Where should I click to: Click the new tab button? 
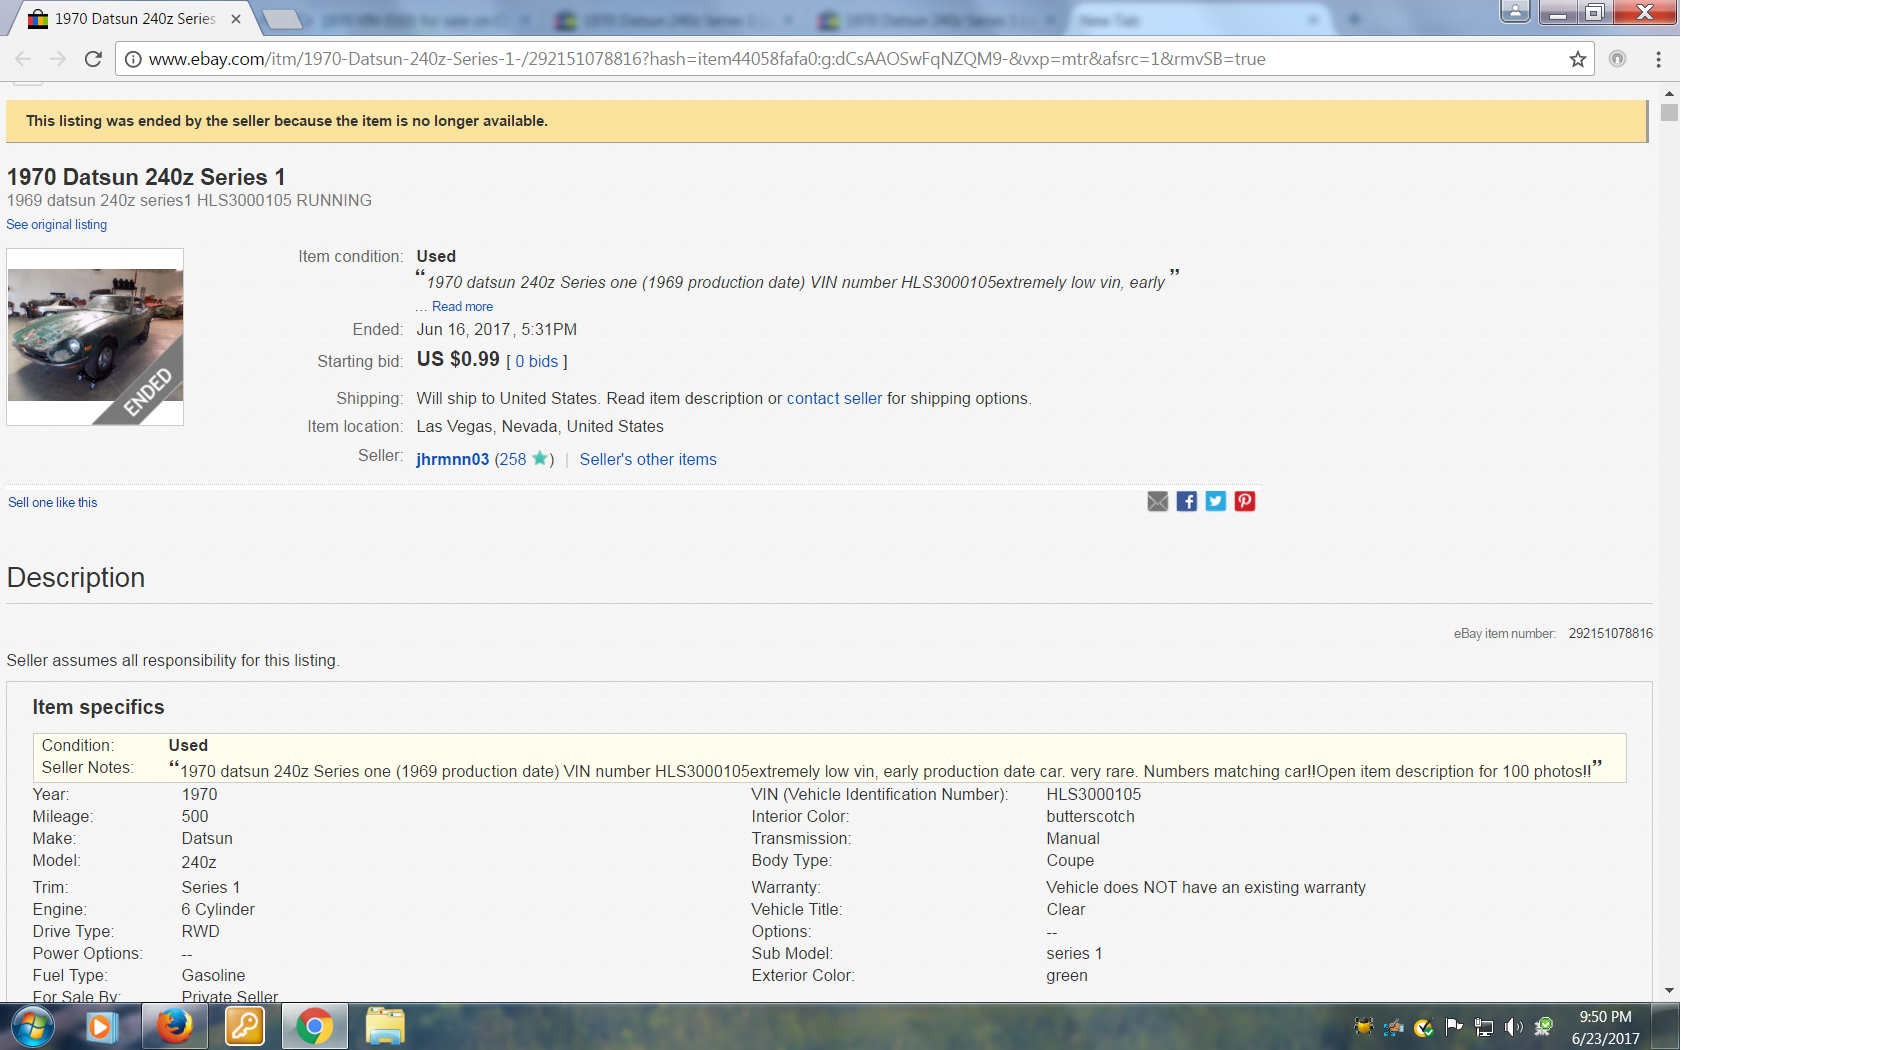point(283,19)
